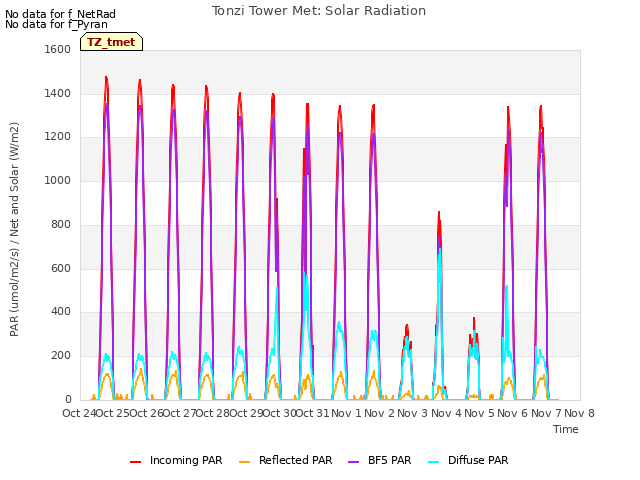Image resolution: width=640 pixels, height=480 pixels.
Task: Click the highest Incoming PAR peak near 1480
Action: point(106,77)
